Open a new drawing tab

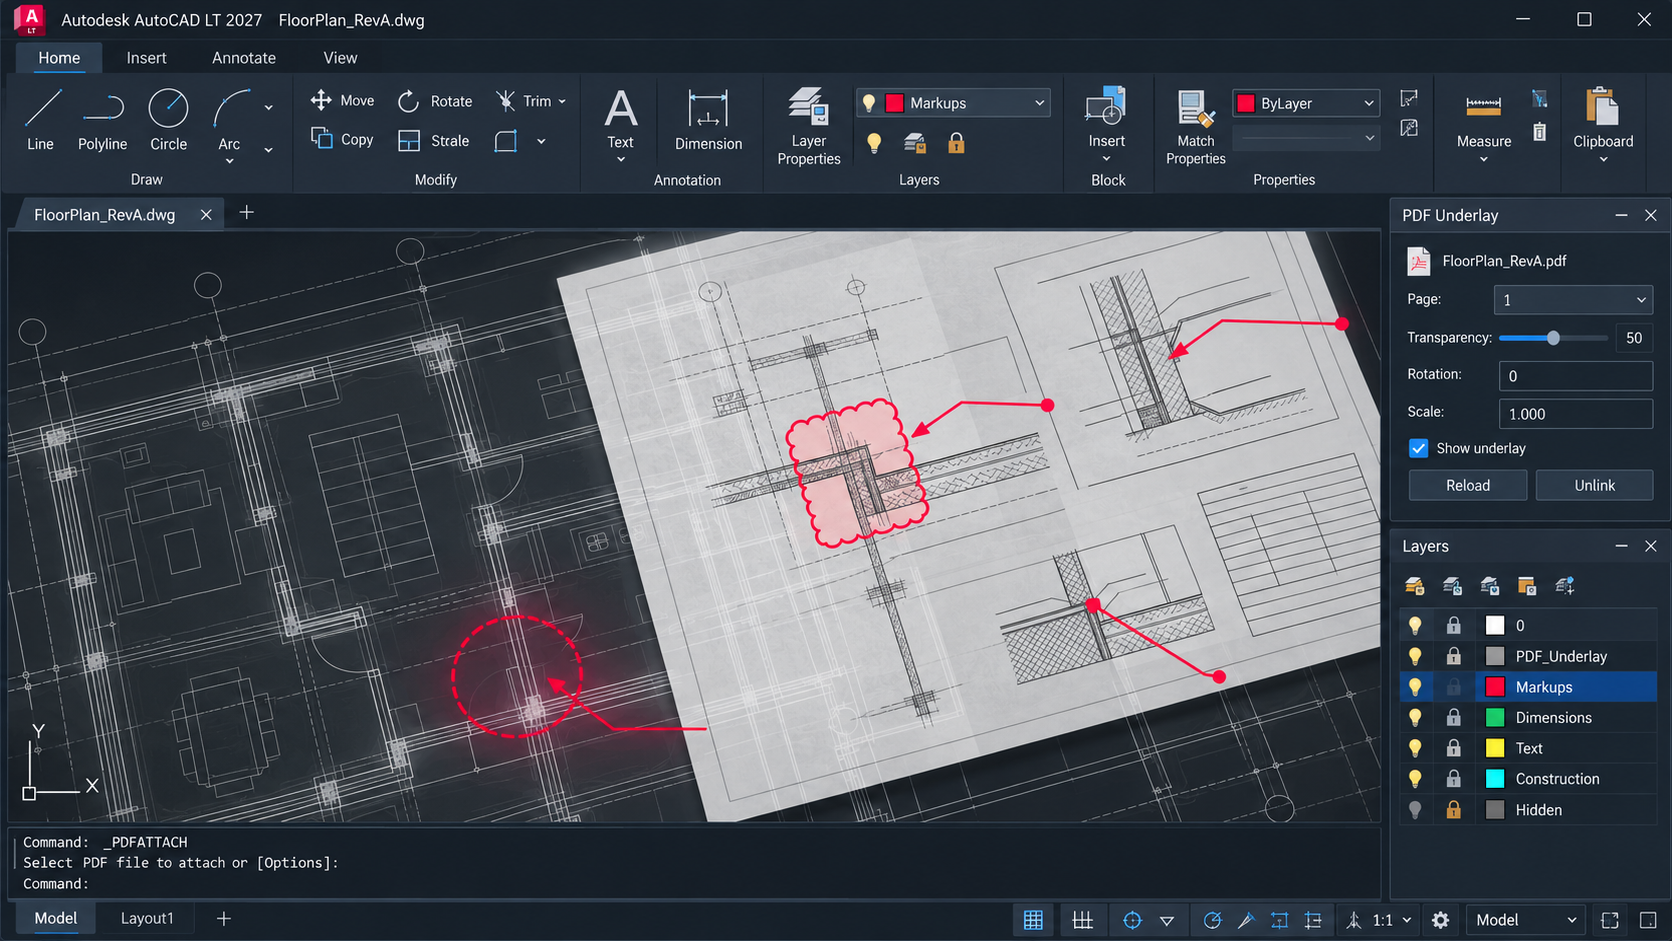tap(246, 213)
